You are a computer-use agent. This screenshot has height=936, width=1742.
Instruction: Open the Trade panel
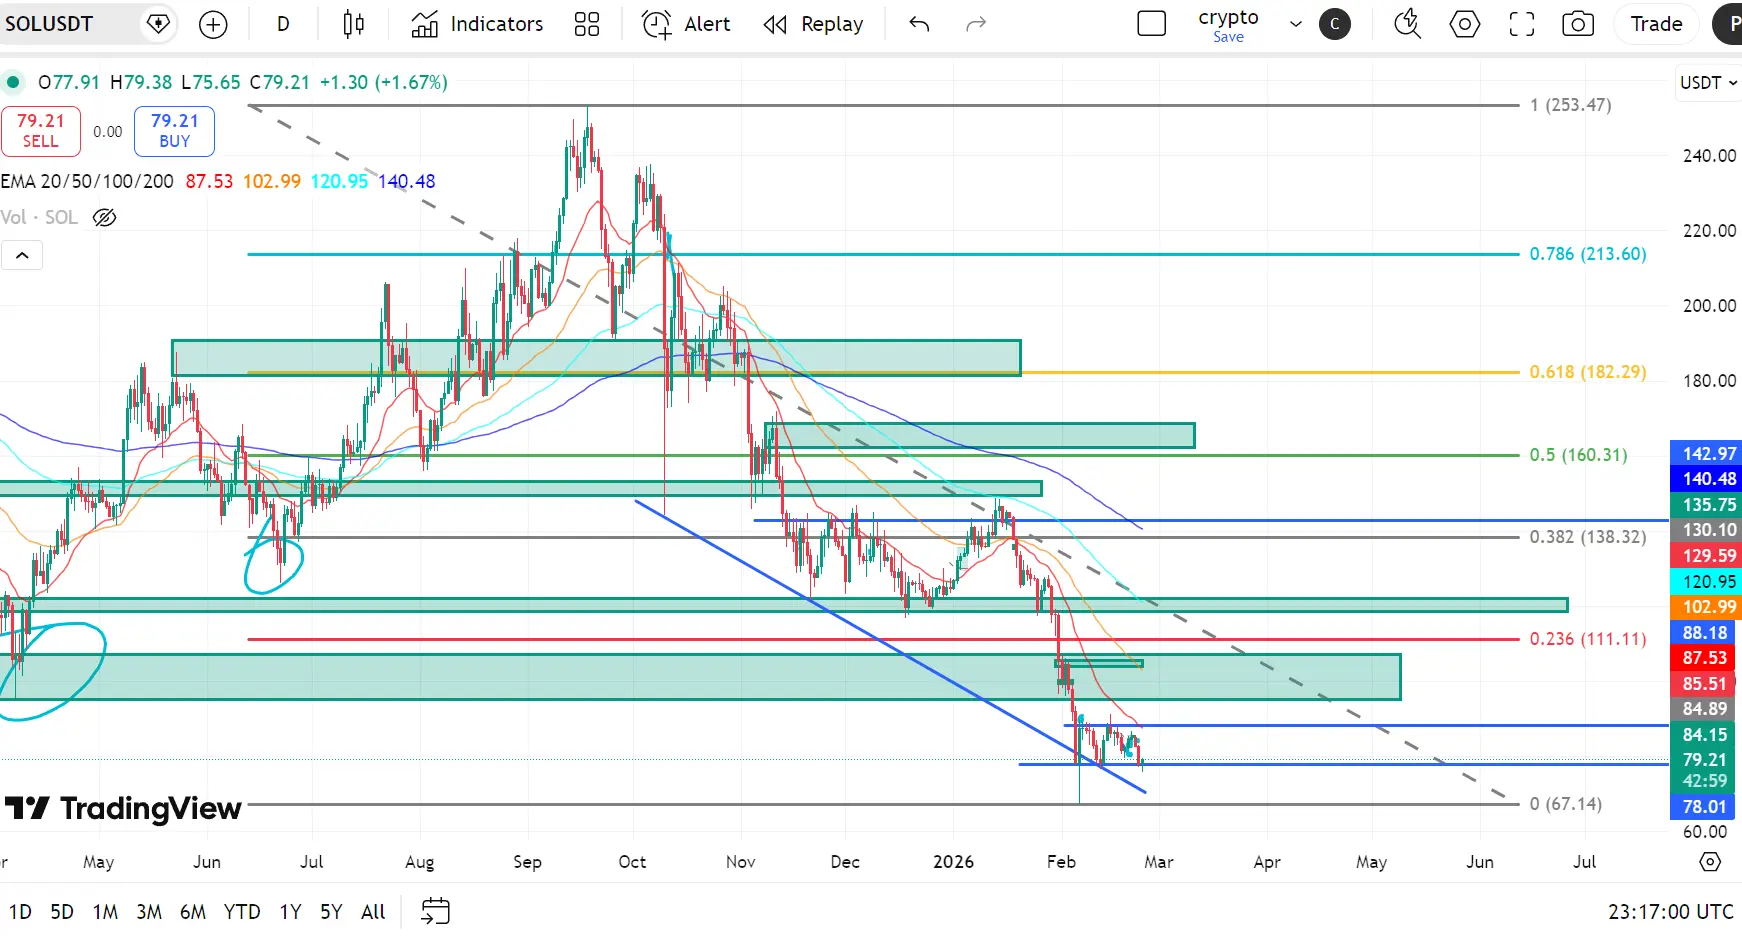(x=1656, y=24)
